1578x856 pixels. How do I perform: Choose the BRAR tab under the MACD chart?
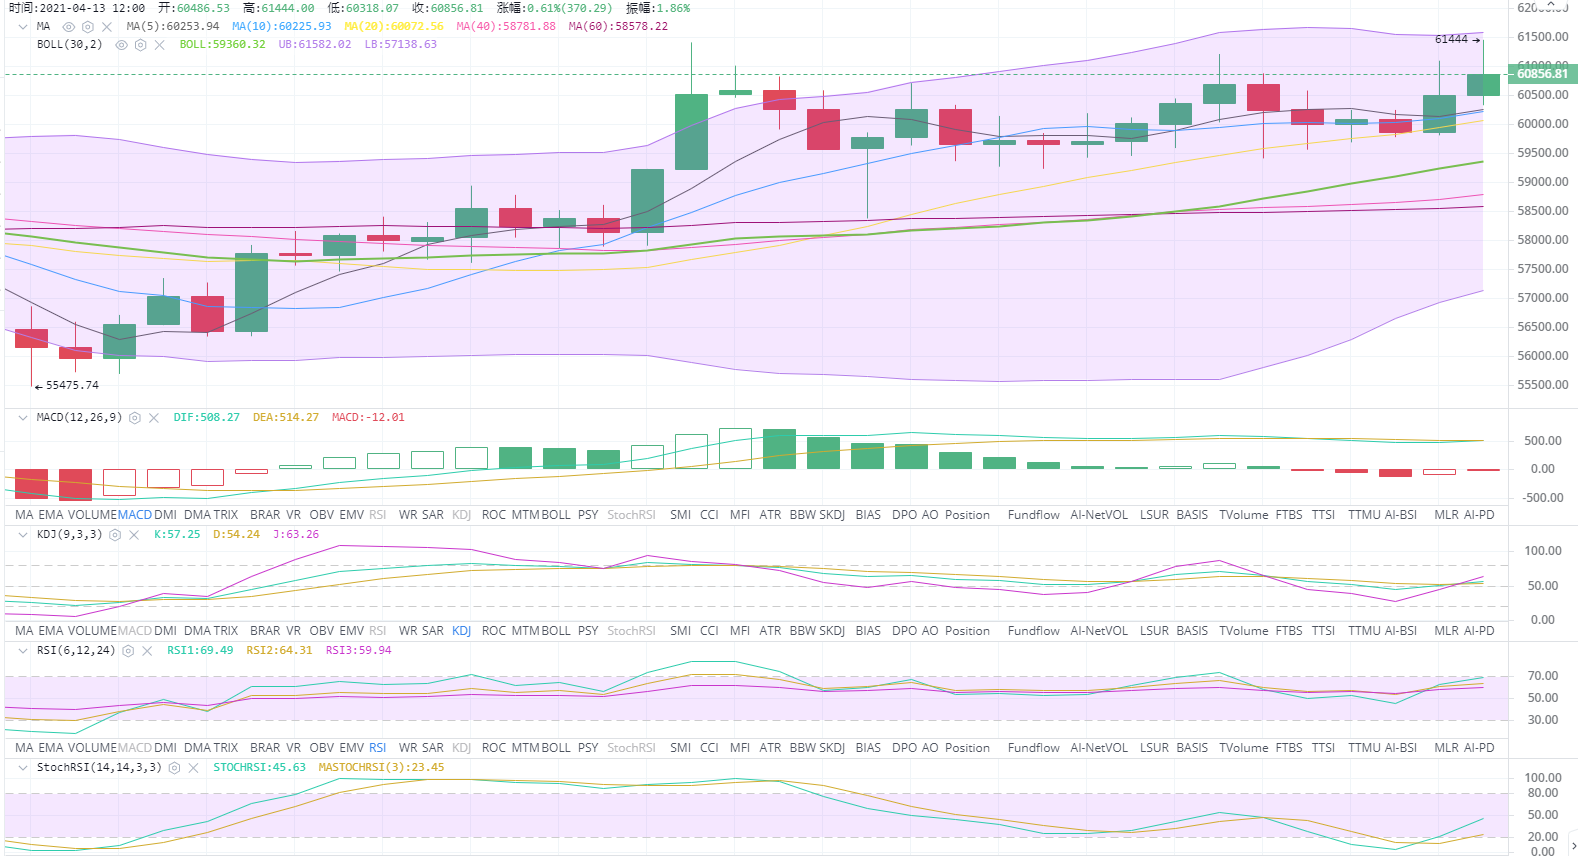(265, 515)
